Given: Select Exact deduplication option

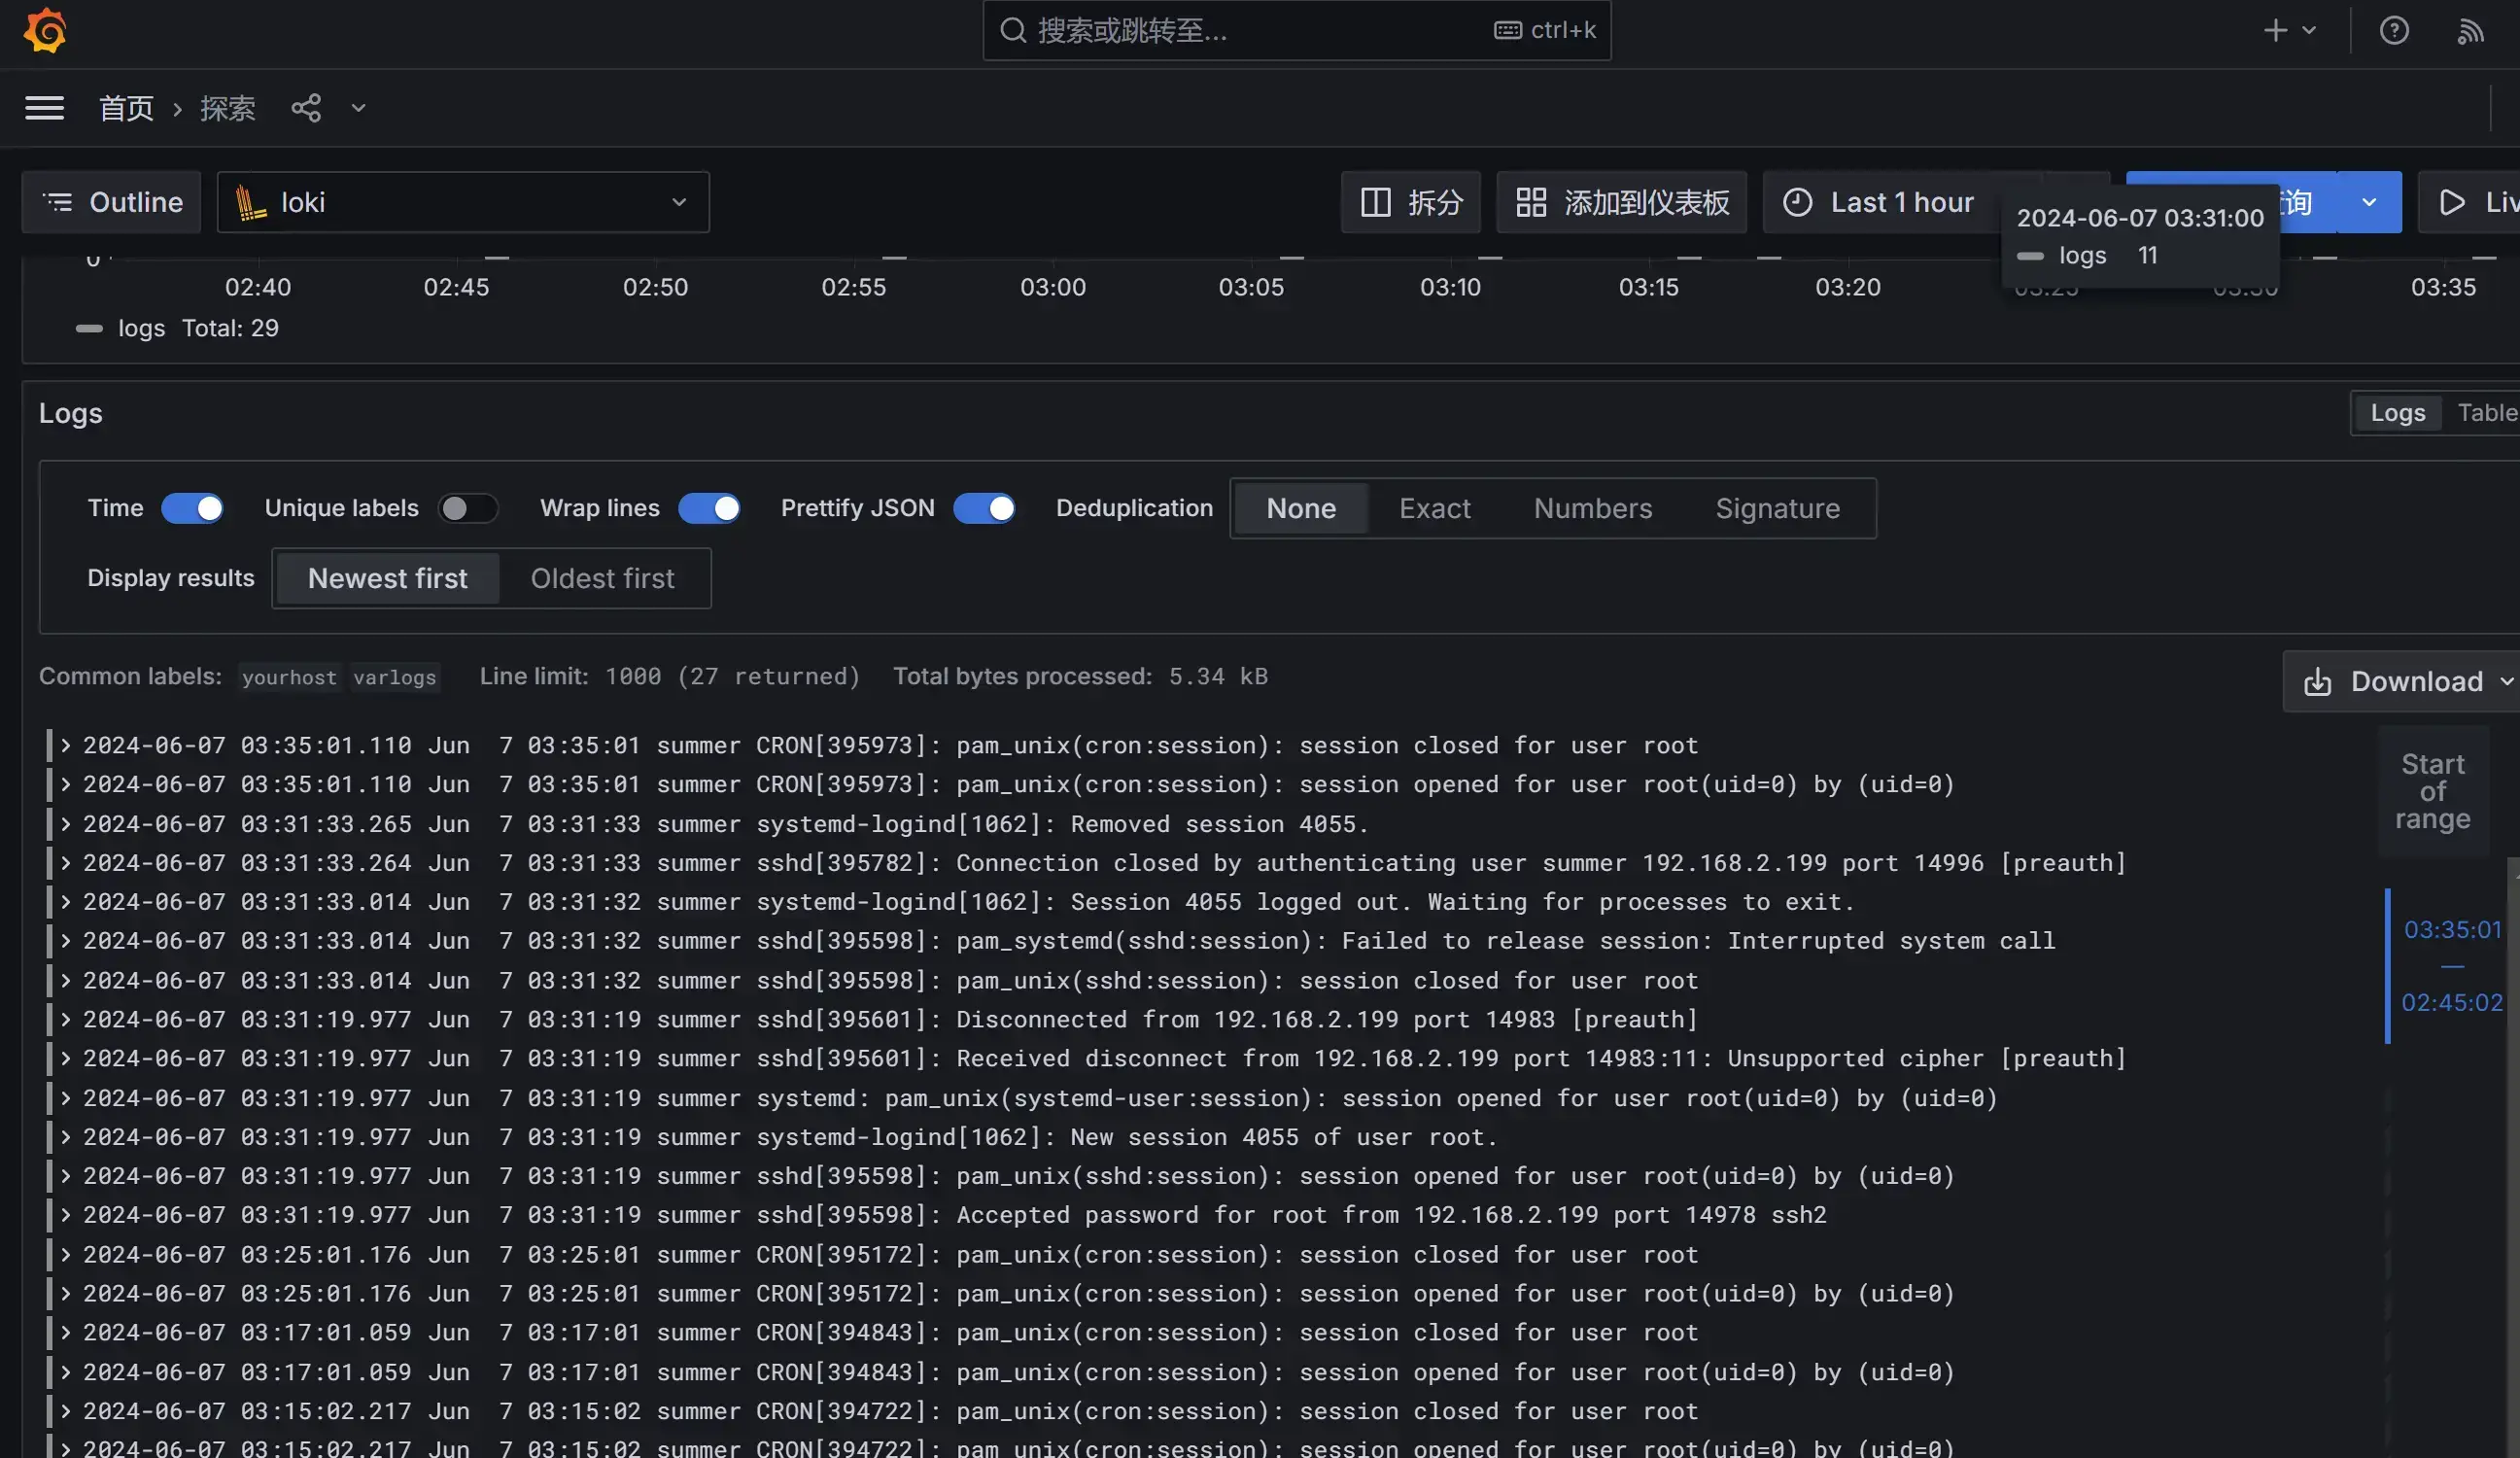Looking at the screenshot, I should click(1435, 508).
